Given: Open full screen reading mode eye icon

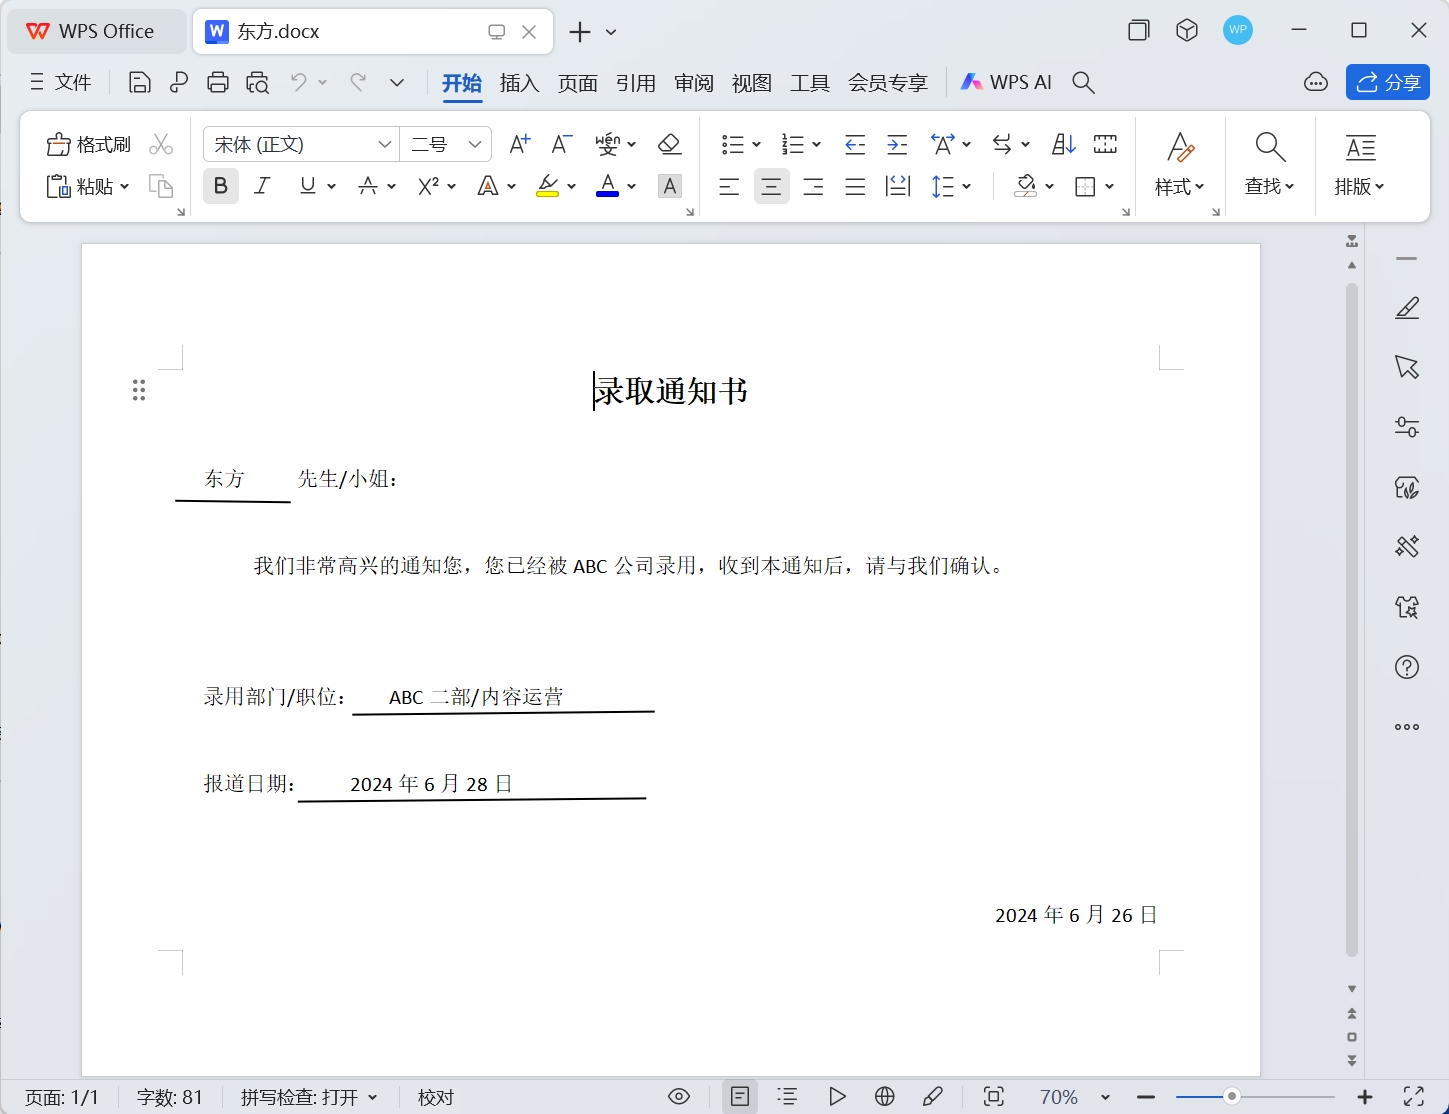Looking at the screenshot, I should click(x=679, y=1096).
